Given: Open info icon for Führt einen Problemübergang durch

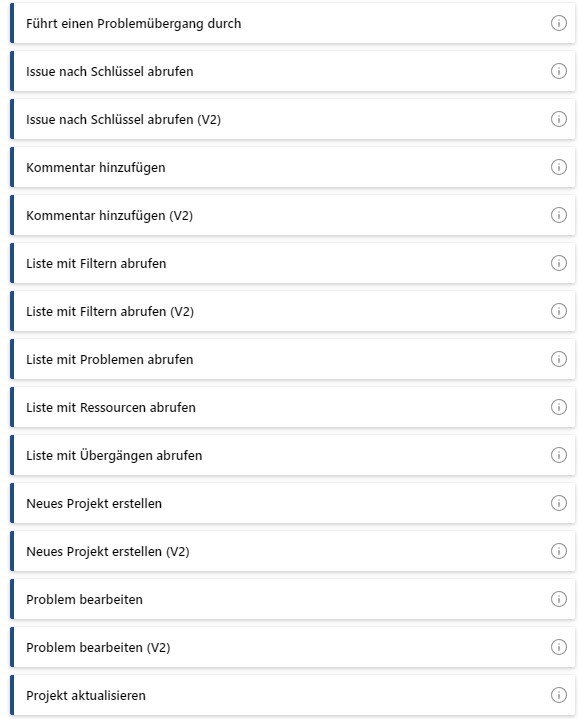Looking at the screenshot, I should click(x=558, y=23).
